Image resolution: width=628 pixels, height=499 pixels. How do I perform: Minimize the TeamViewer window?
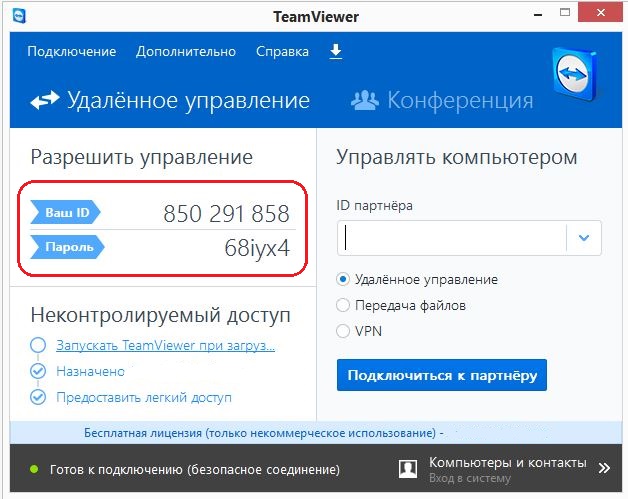click(x=538, y=14)
